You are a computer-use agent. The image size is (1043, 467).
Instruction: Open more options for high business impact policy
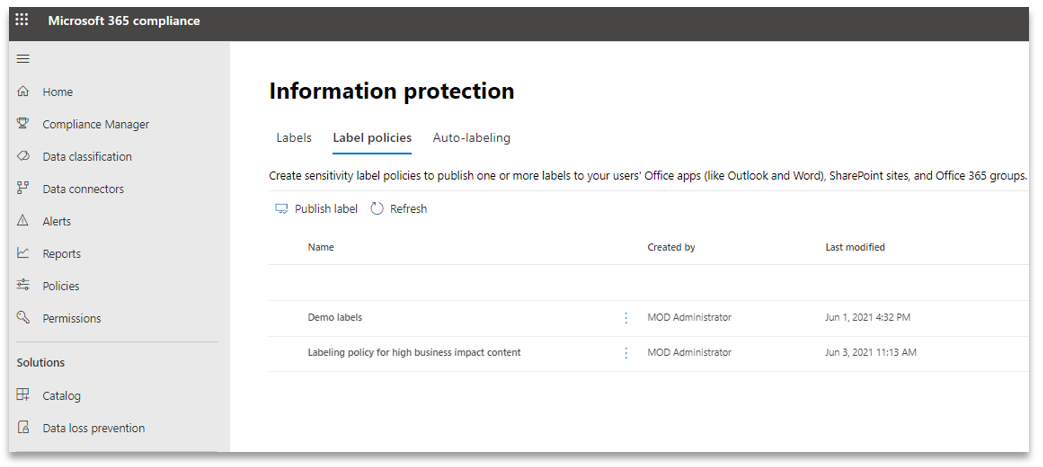click(627, 353)
